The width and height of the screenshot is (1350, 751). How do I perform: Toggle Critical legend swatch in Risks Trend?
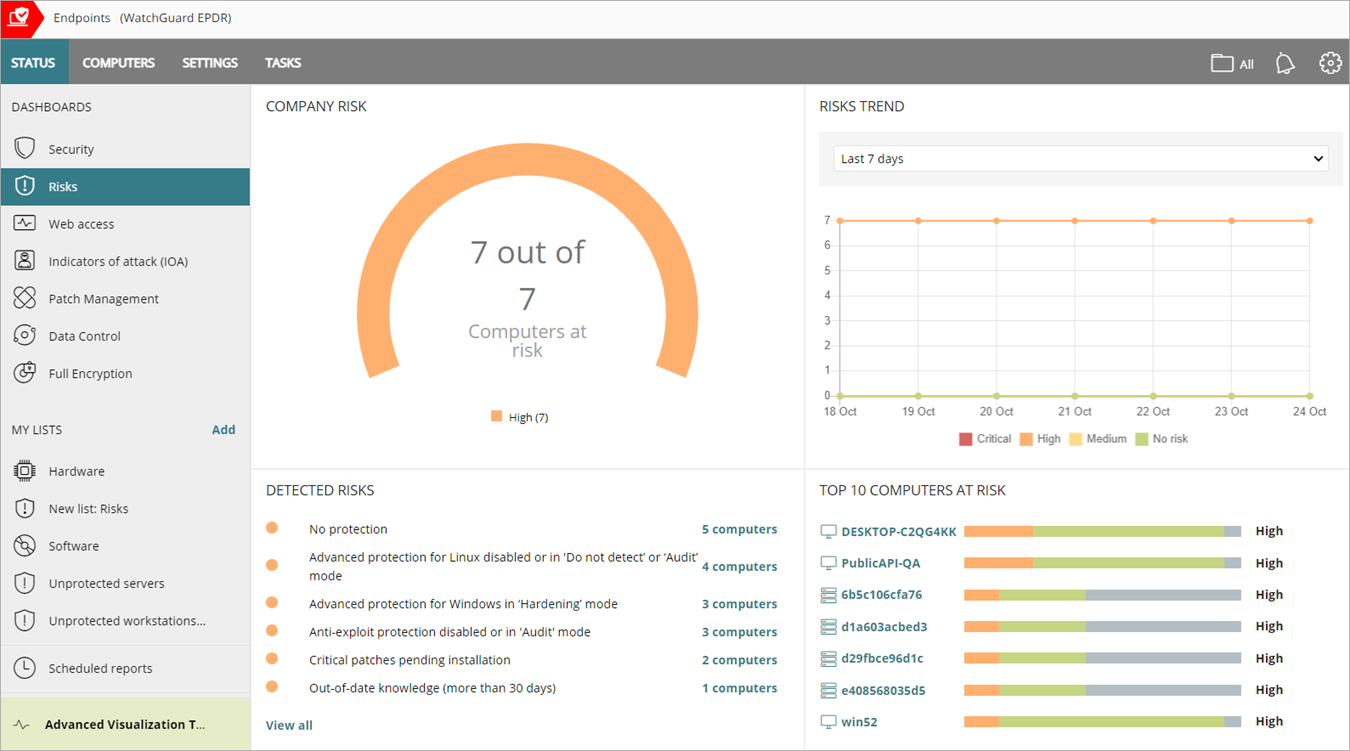[x=966, y=439]
